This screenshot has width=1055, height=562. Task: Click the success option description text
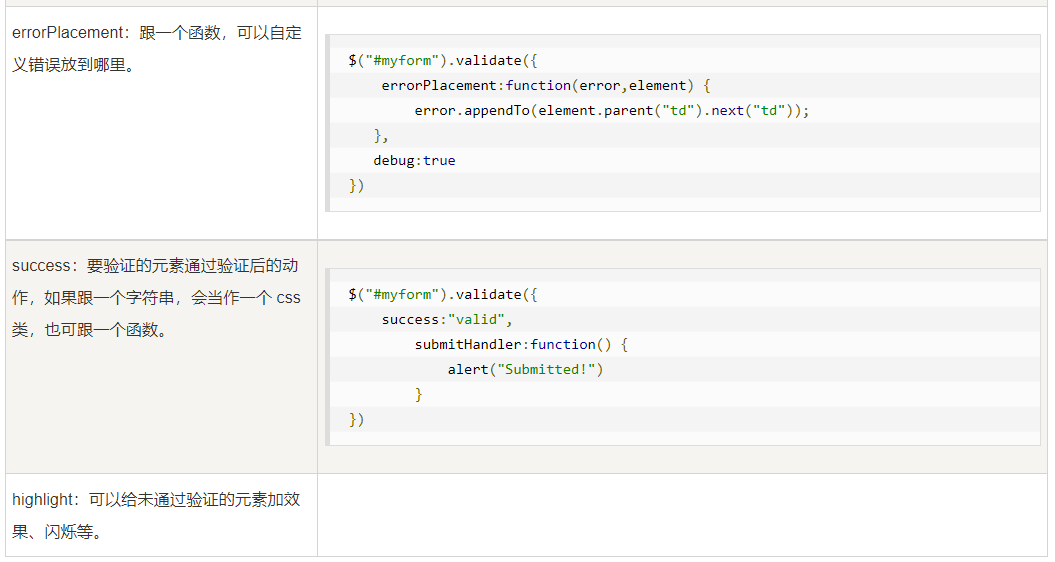pyautogui.click(x=156, y=297)
